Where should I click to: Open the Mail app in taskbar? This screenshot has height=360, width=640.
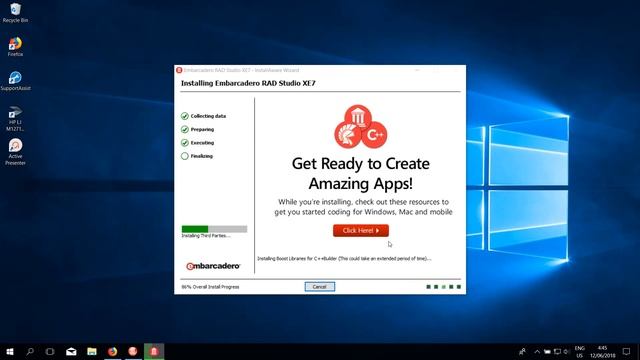71,351
